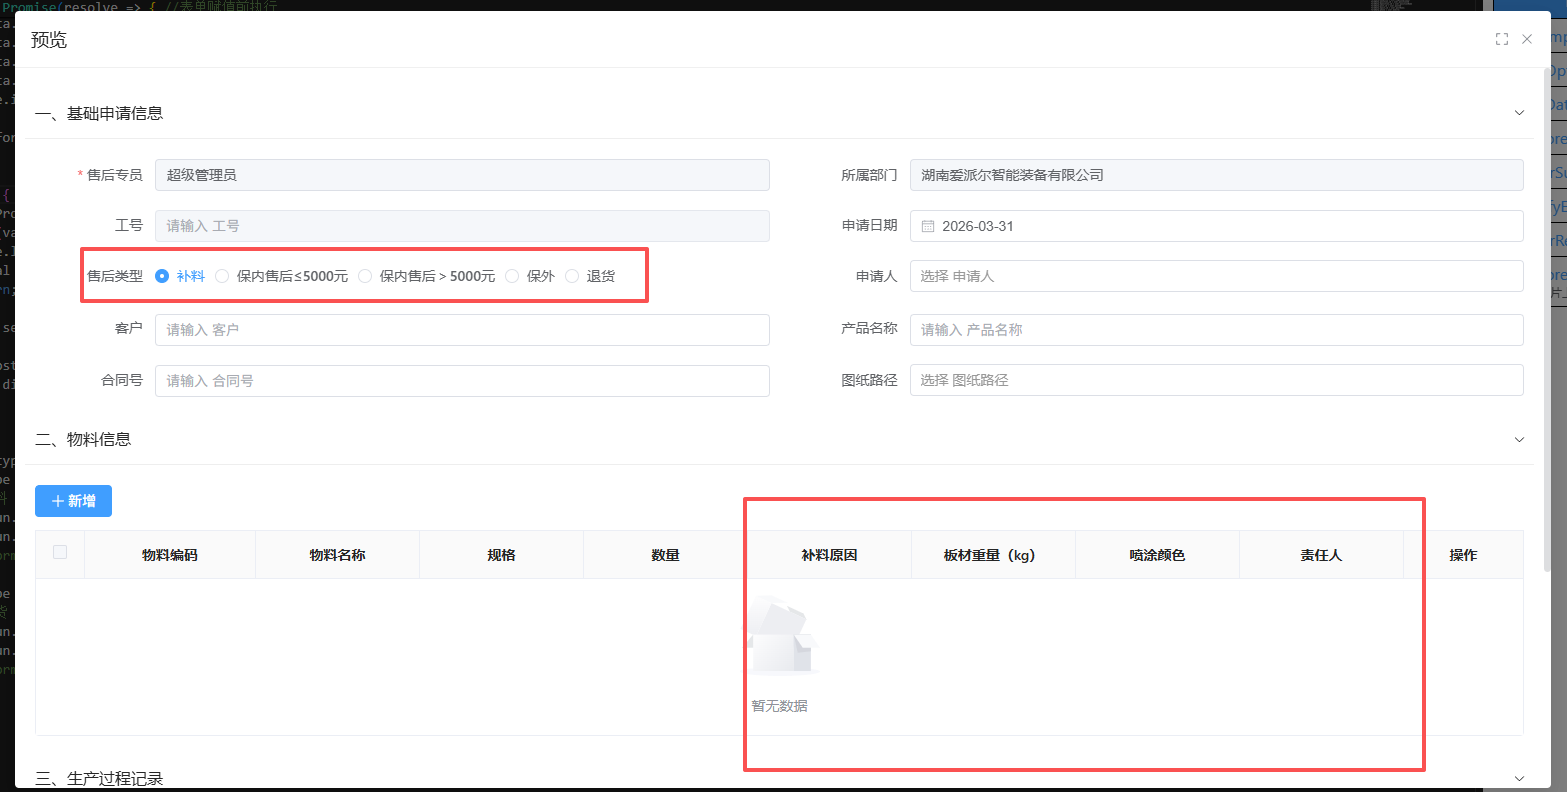Click the plus 新增 button
Image resolution: width=1567 pixels, height=792 pixels.
[73, 501]
